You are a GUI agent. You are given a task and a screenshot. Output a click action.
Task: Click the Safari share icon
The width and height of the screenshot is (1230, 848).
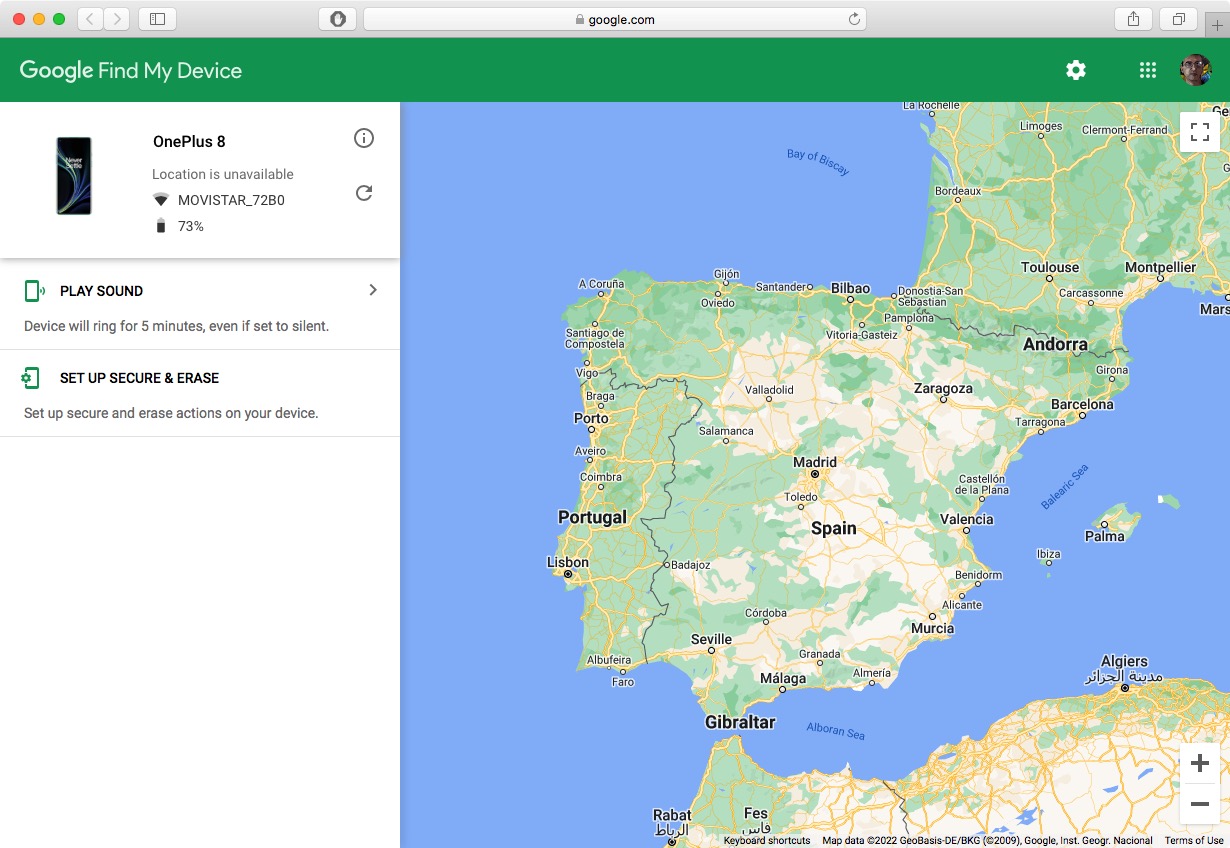click(1133, 19)
